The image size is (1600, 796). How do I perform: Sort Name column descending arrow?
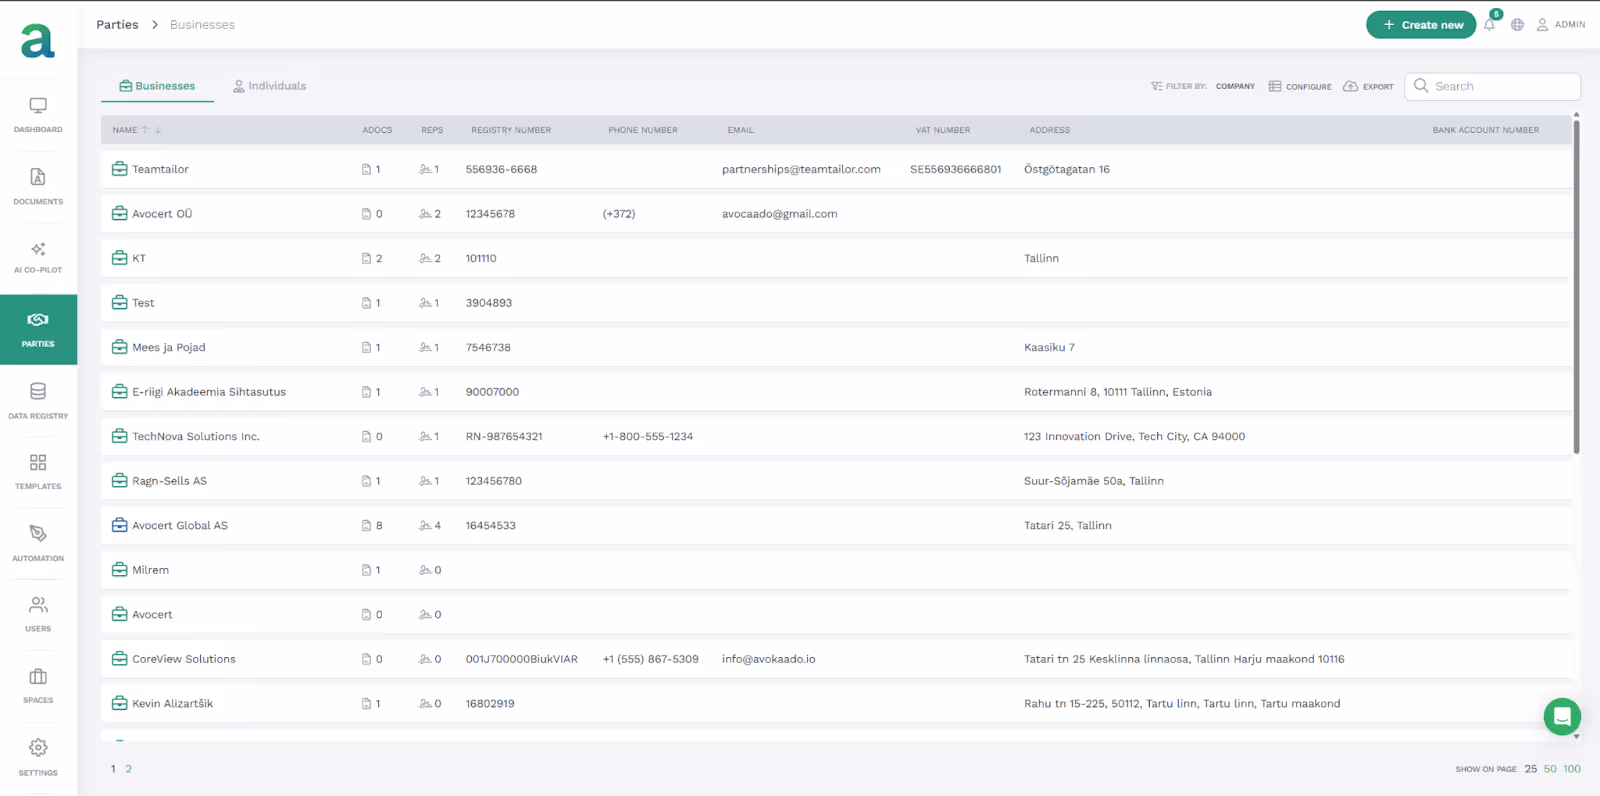(158, 130)
